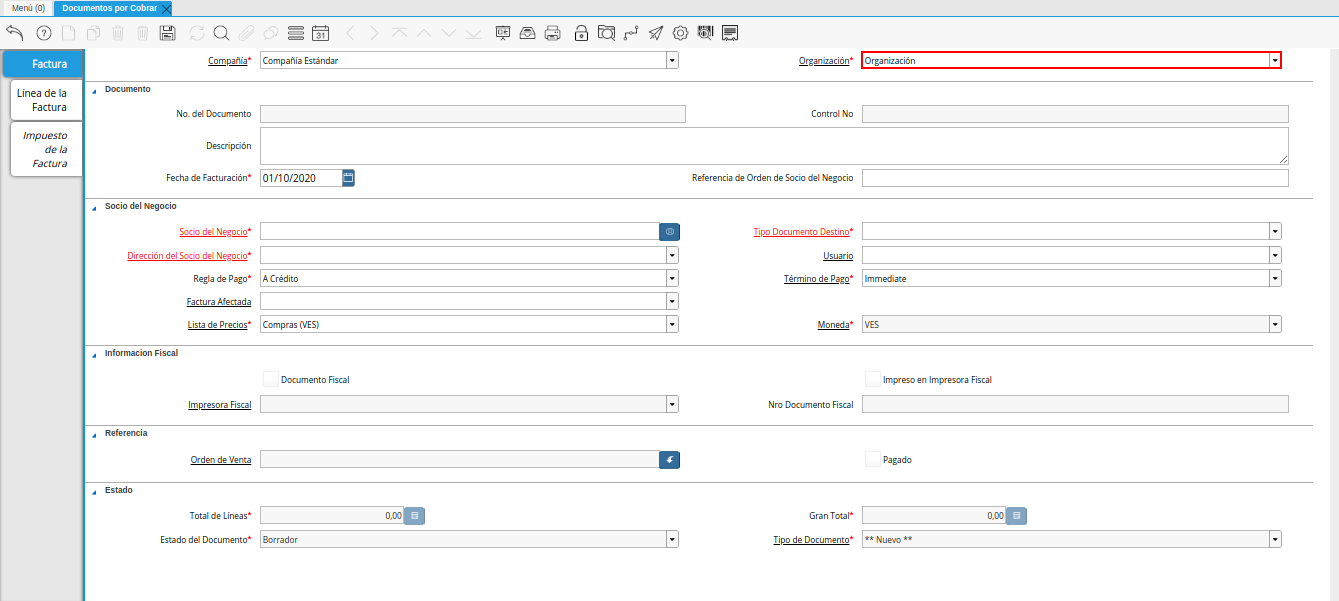Open calculator for Total de Líneas
Image resolution: width=1339 pixels, height=601 pixels.
pyautogui.click(x=415, y=516)
